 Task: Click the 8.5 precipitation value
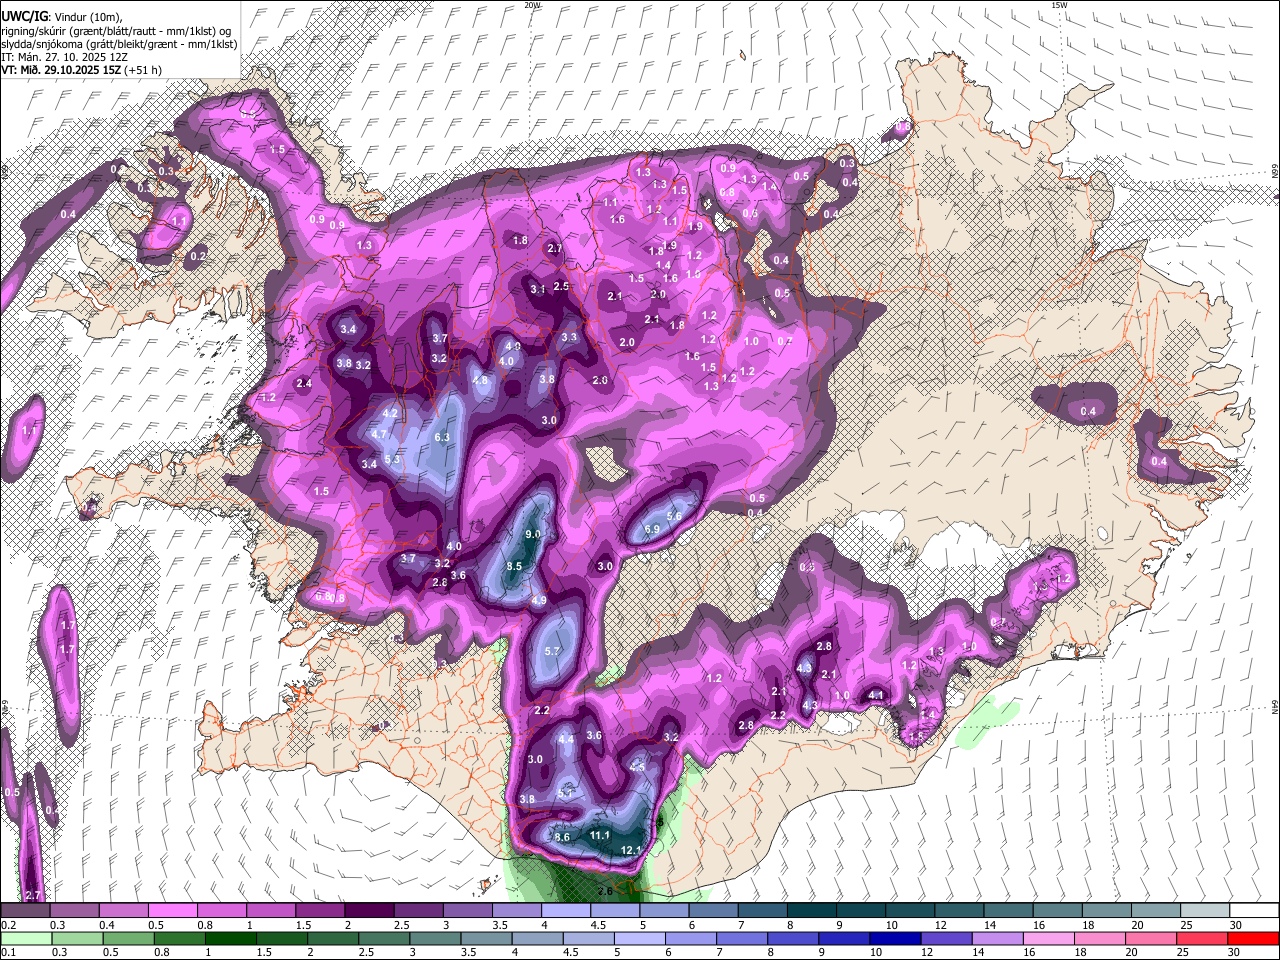[514, 566]
